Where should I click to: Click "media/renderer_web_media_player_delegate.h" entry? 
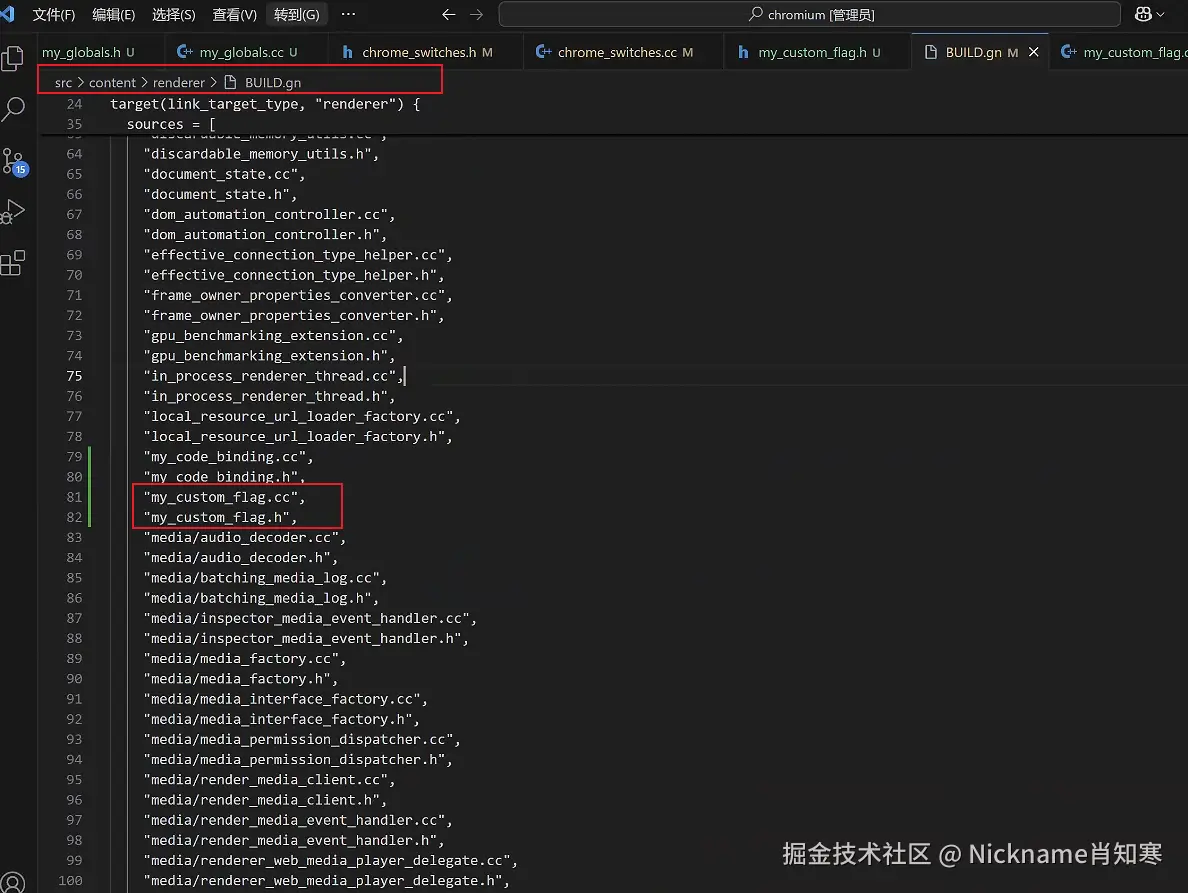tap(323, 881)
